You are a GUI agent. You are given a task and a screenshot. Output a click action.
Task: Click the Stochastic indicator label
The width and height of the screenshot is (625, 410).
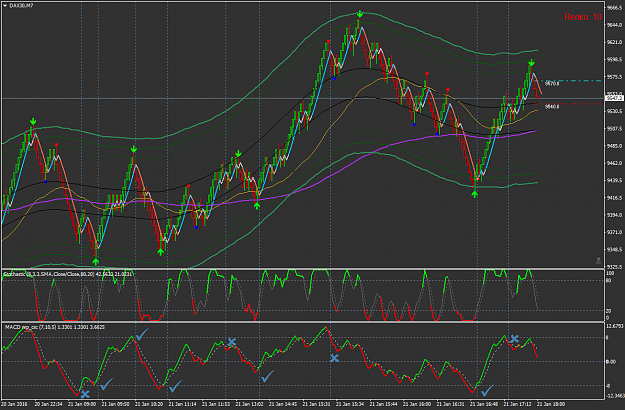click(68, 274)
